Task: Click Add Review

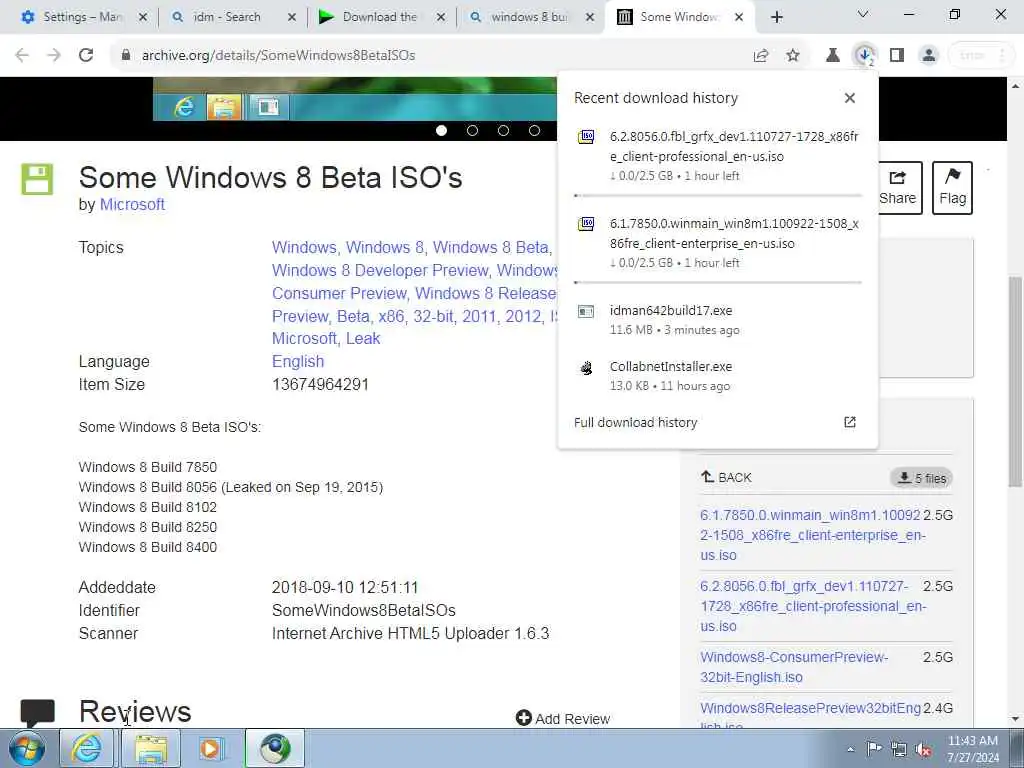Action: [563, 718]
